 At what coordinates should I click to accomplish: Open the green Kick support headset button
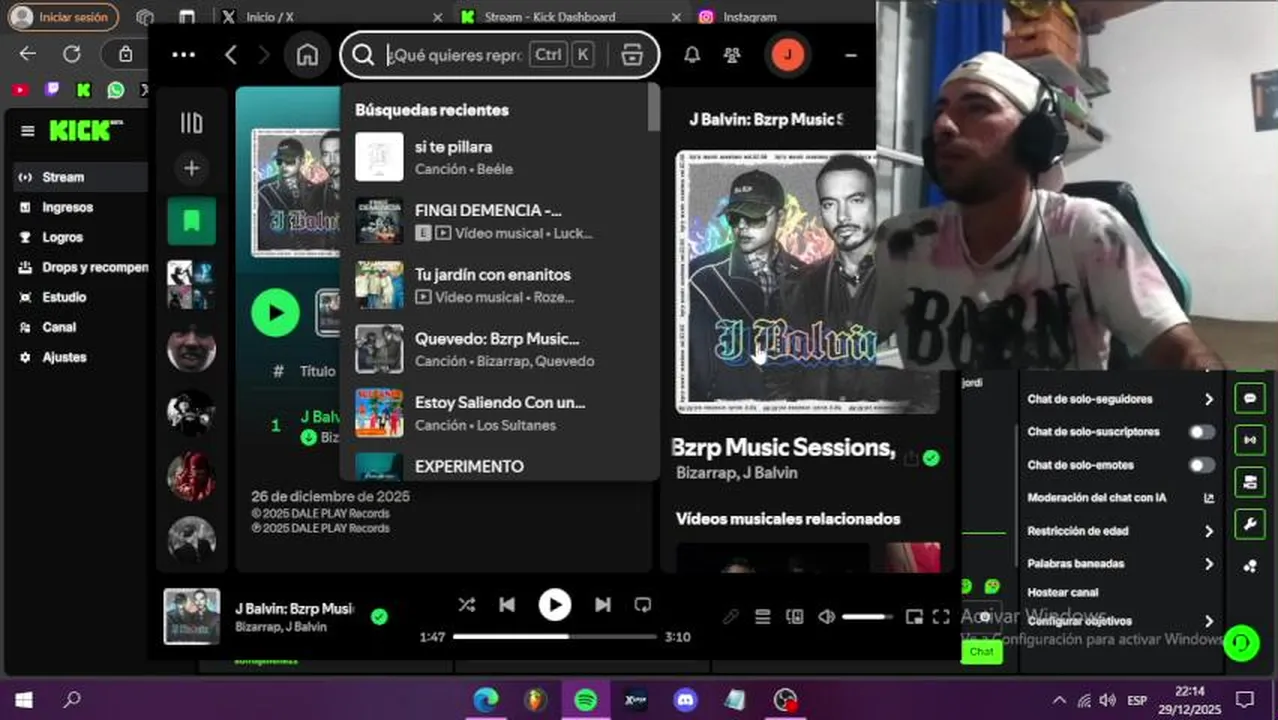click(x=1241, y=642)
